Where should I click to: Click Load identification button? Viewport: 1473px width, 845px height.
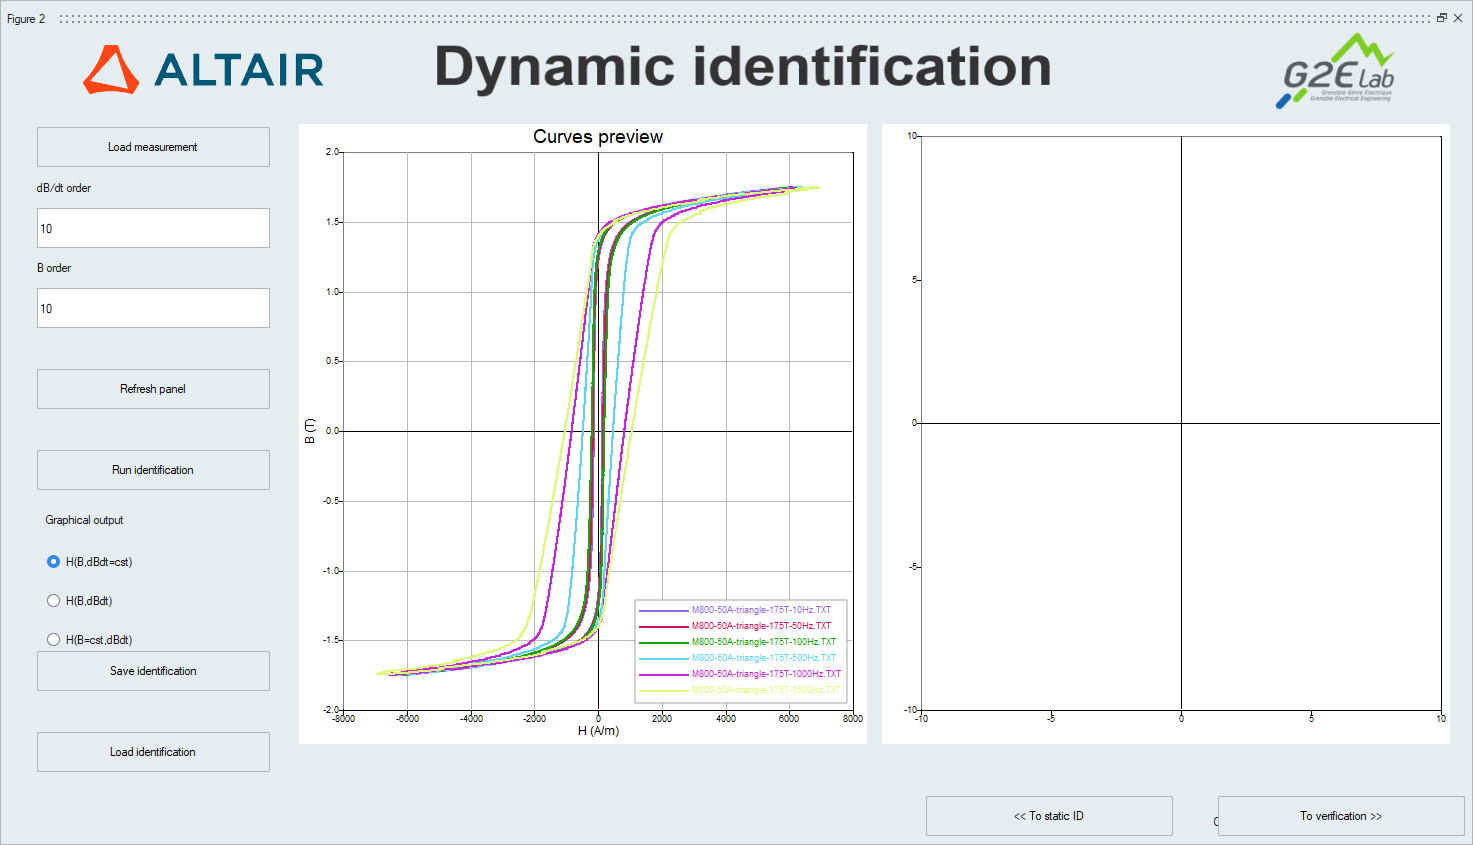coord(153,752)
